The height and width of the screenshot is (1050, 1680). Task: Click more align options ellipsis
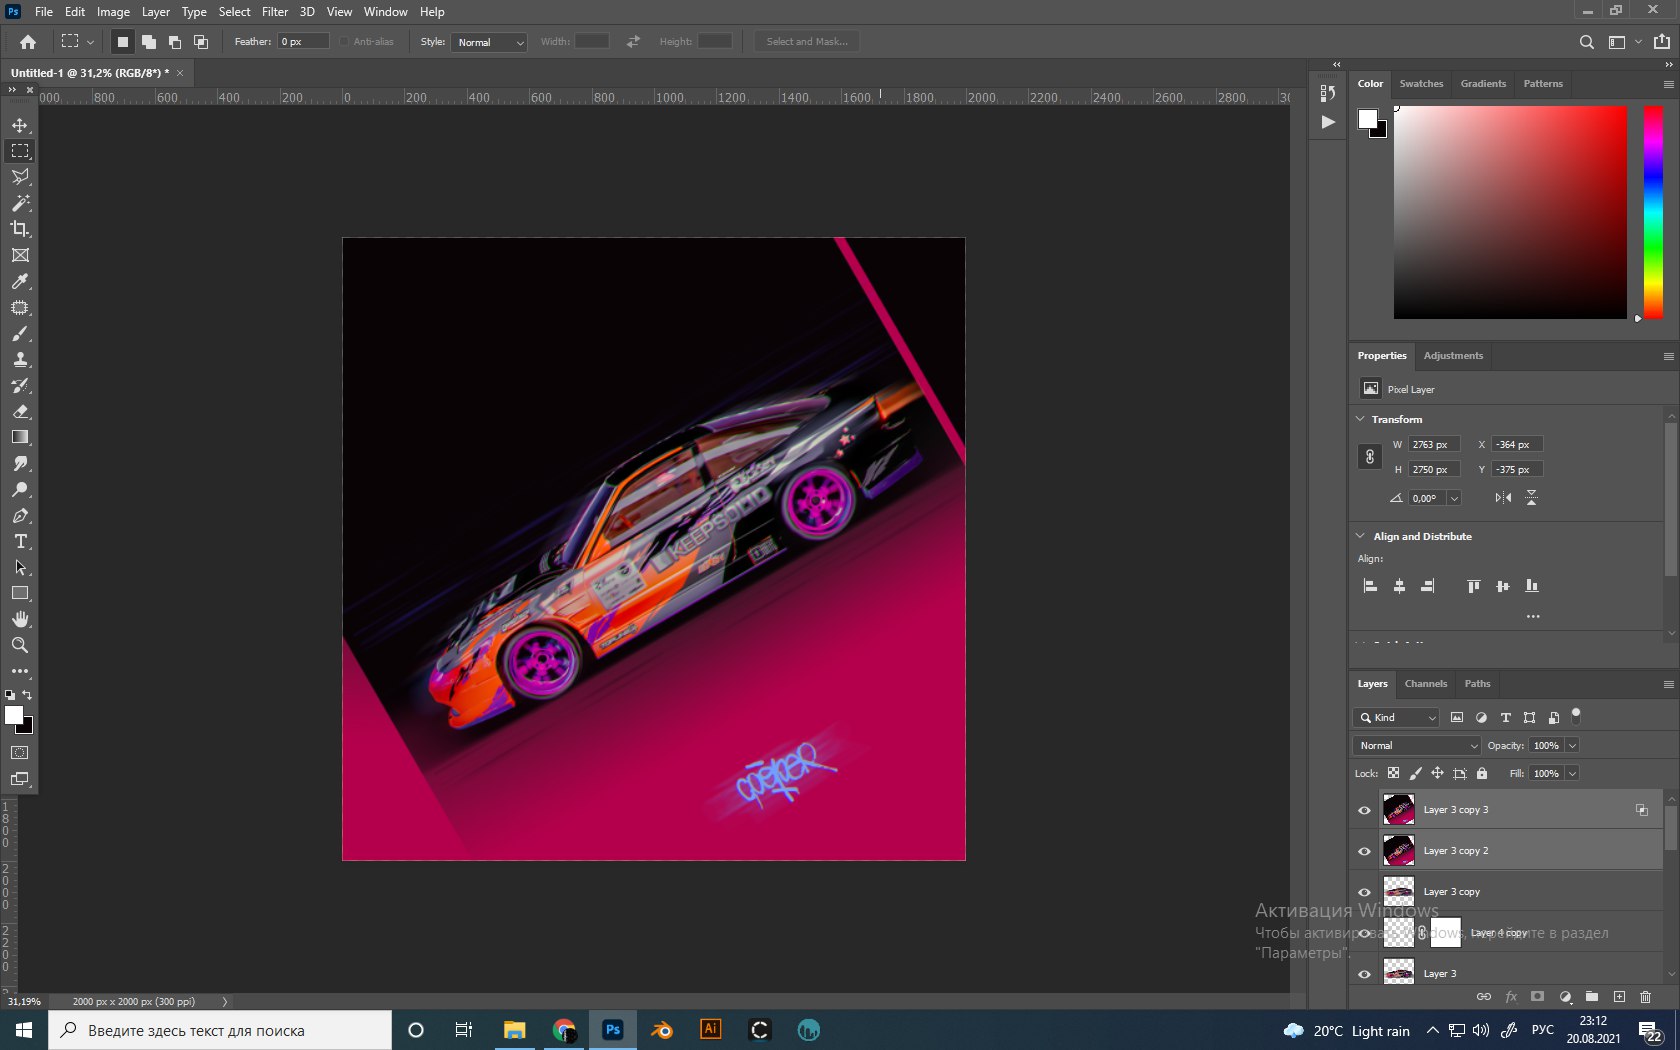coord(1533,616)
